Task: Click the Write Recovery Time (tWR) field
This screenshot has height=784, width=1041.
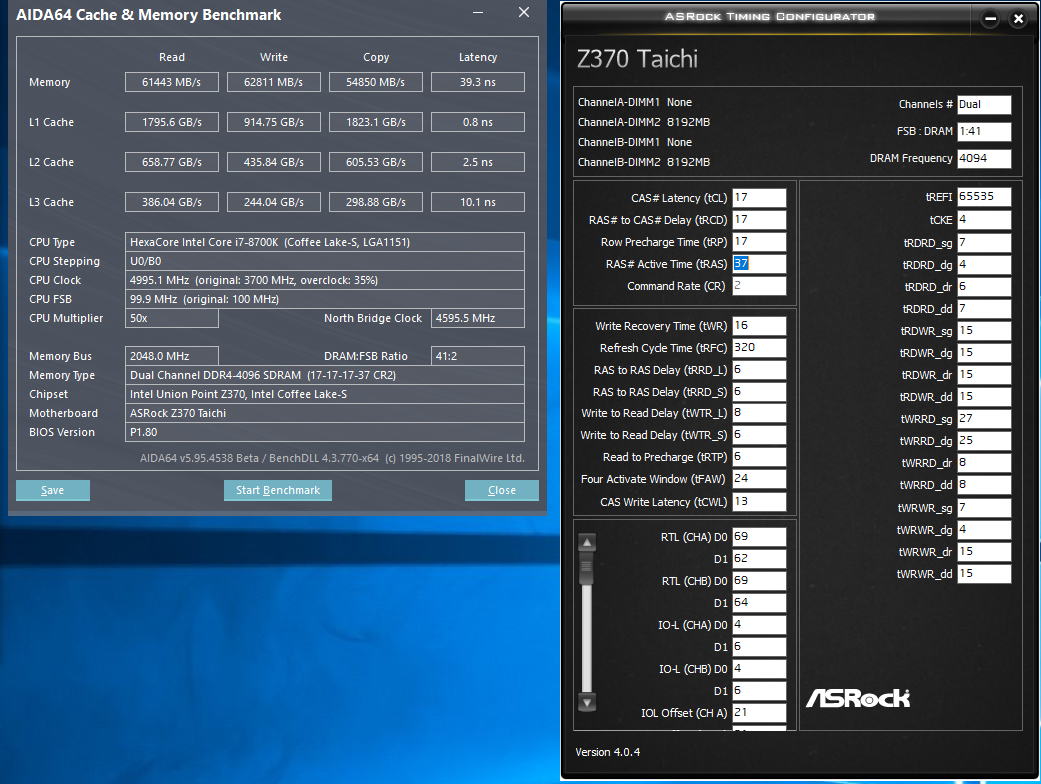Action: pyautogui.click(x=759, y=325)
